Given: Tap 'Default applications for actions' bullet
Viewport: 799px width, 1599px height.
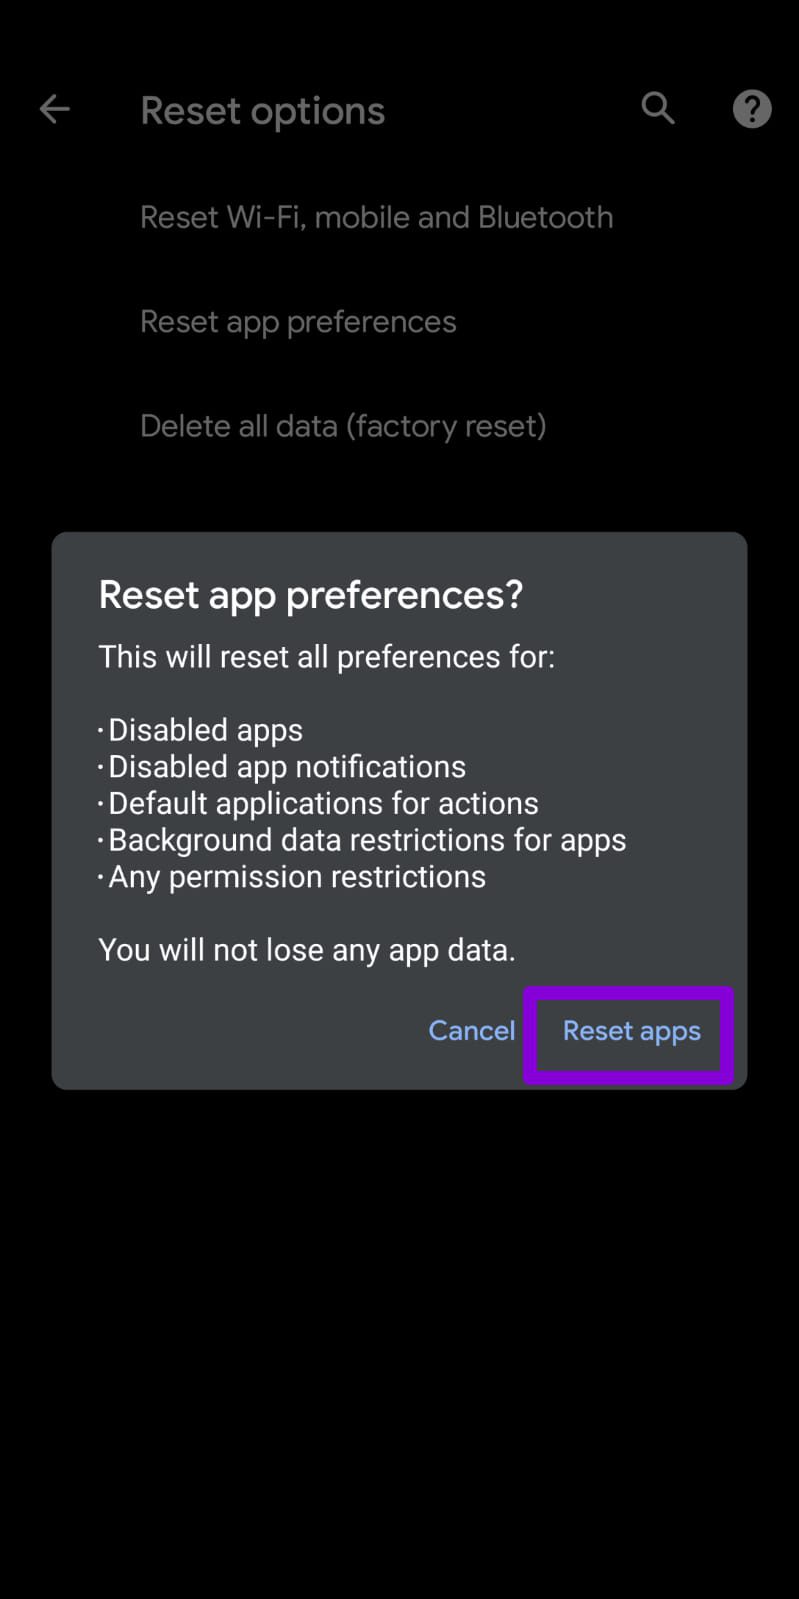Looking at the screenshot, I should coord(323,804).
